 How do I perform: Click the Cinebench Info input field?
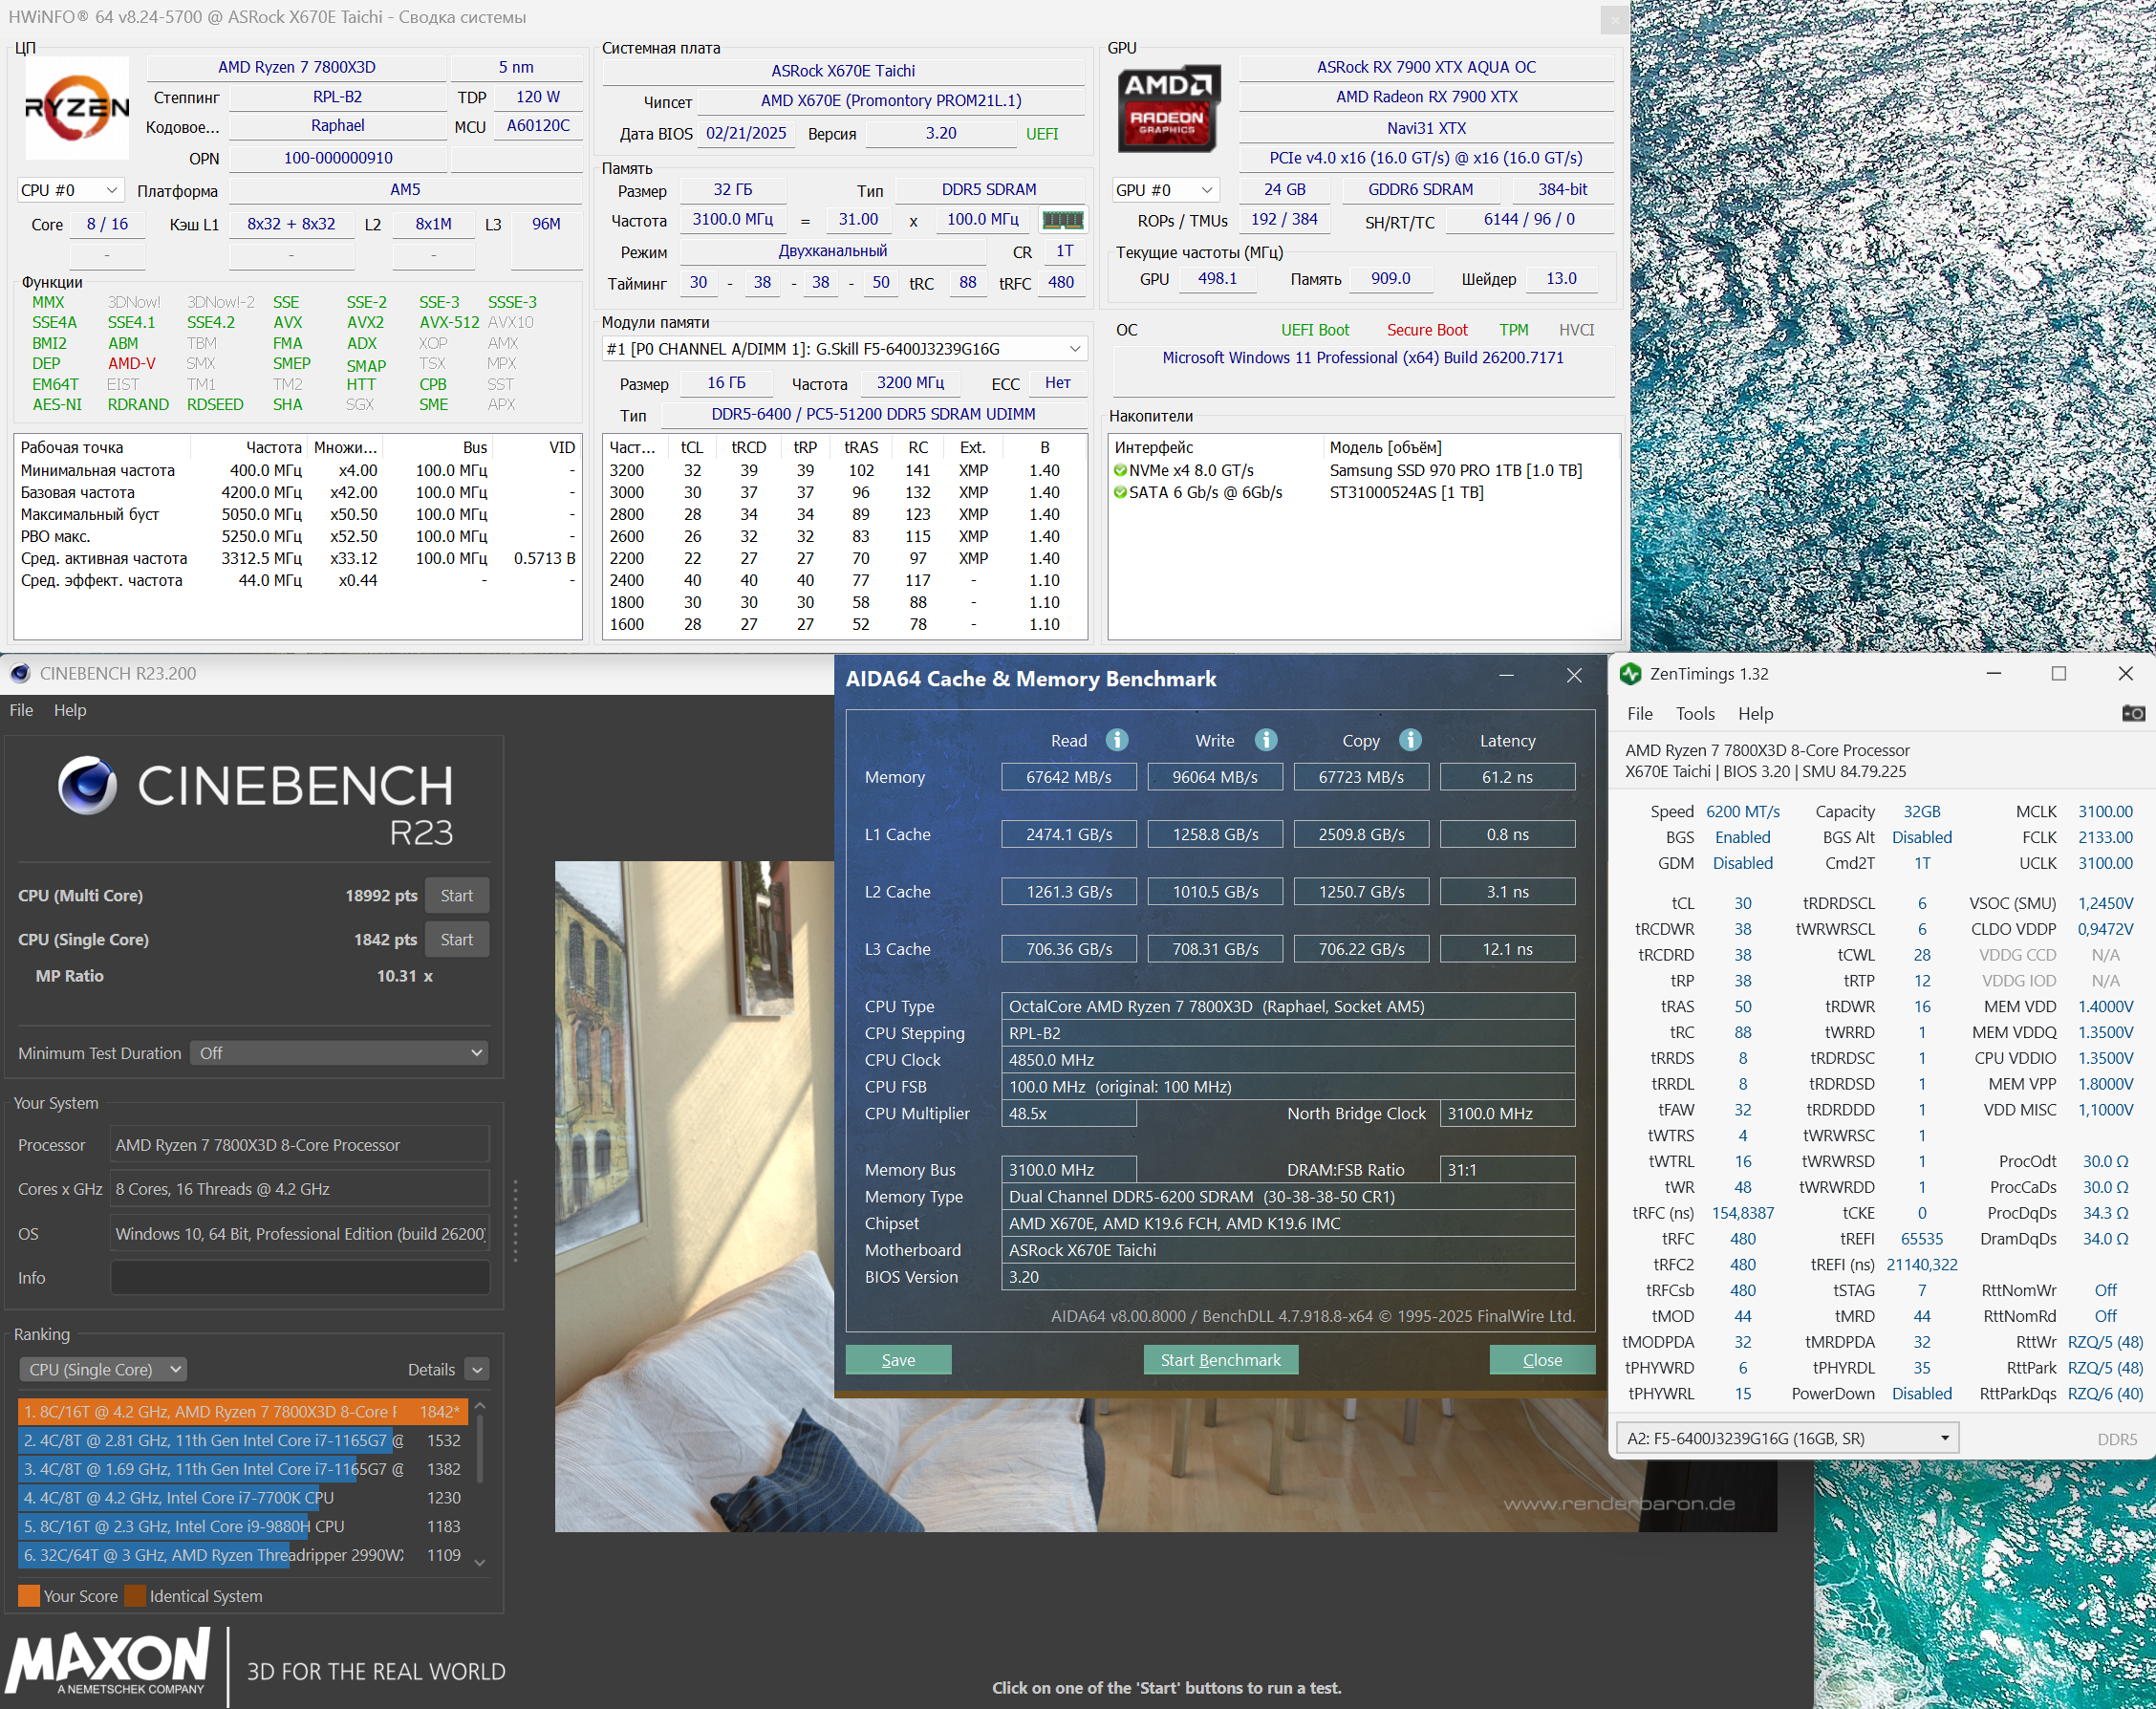tap(300, 1278)
